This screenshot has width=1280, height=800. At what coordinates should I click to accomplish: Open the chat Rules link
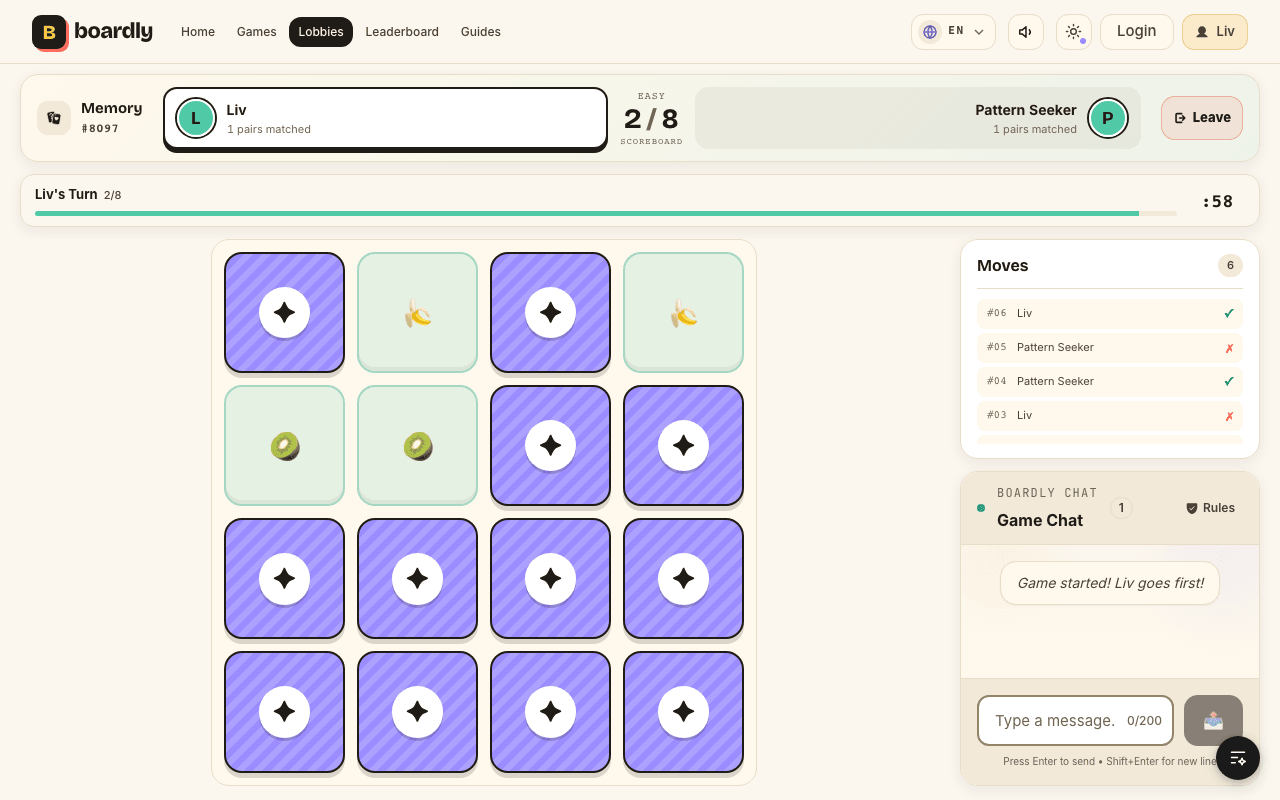click(x=1210, y=508)
